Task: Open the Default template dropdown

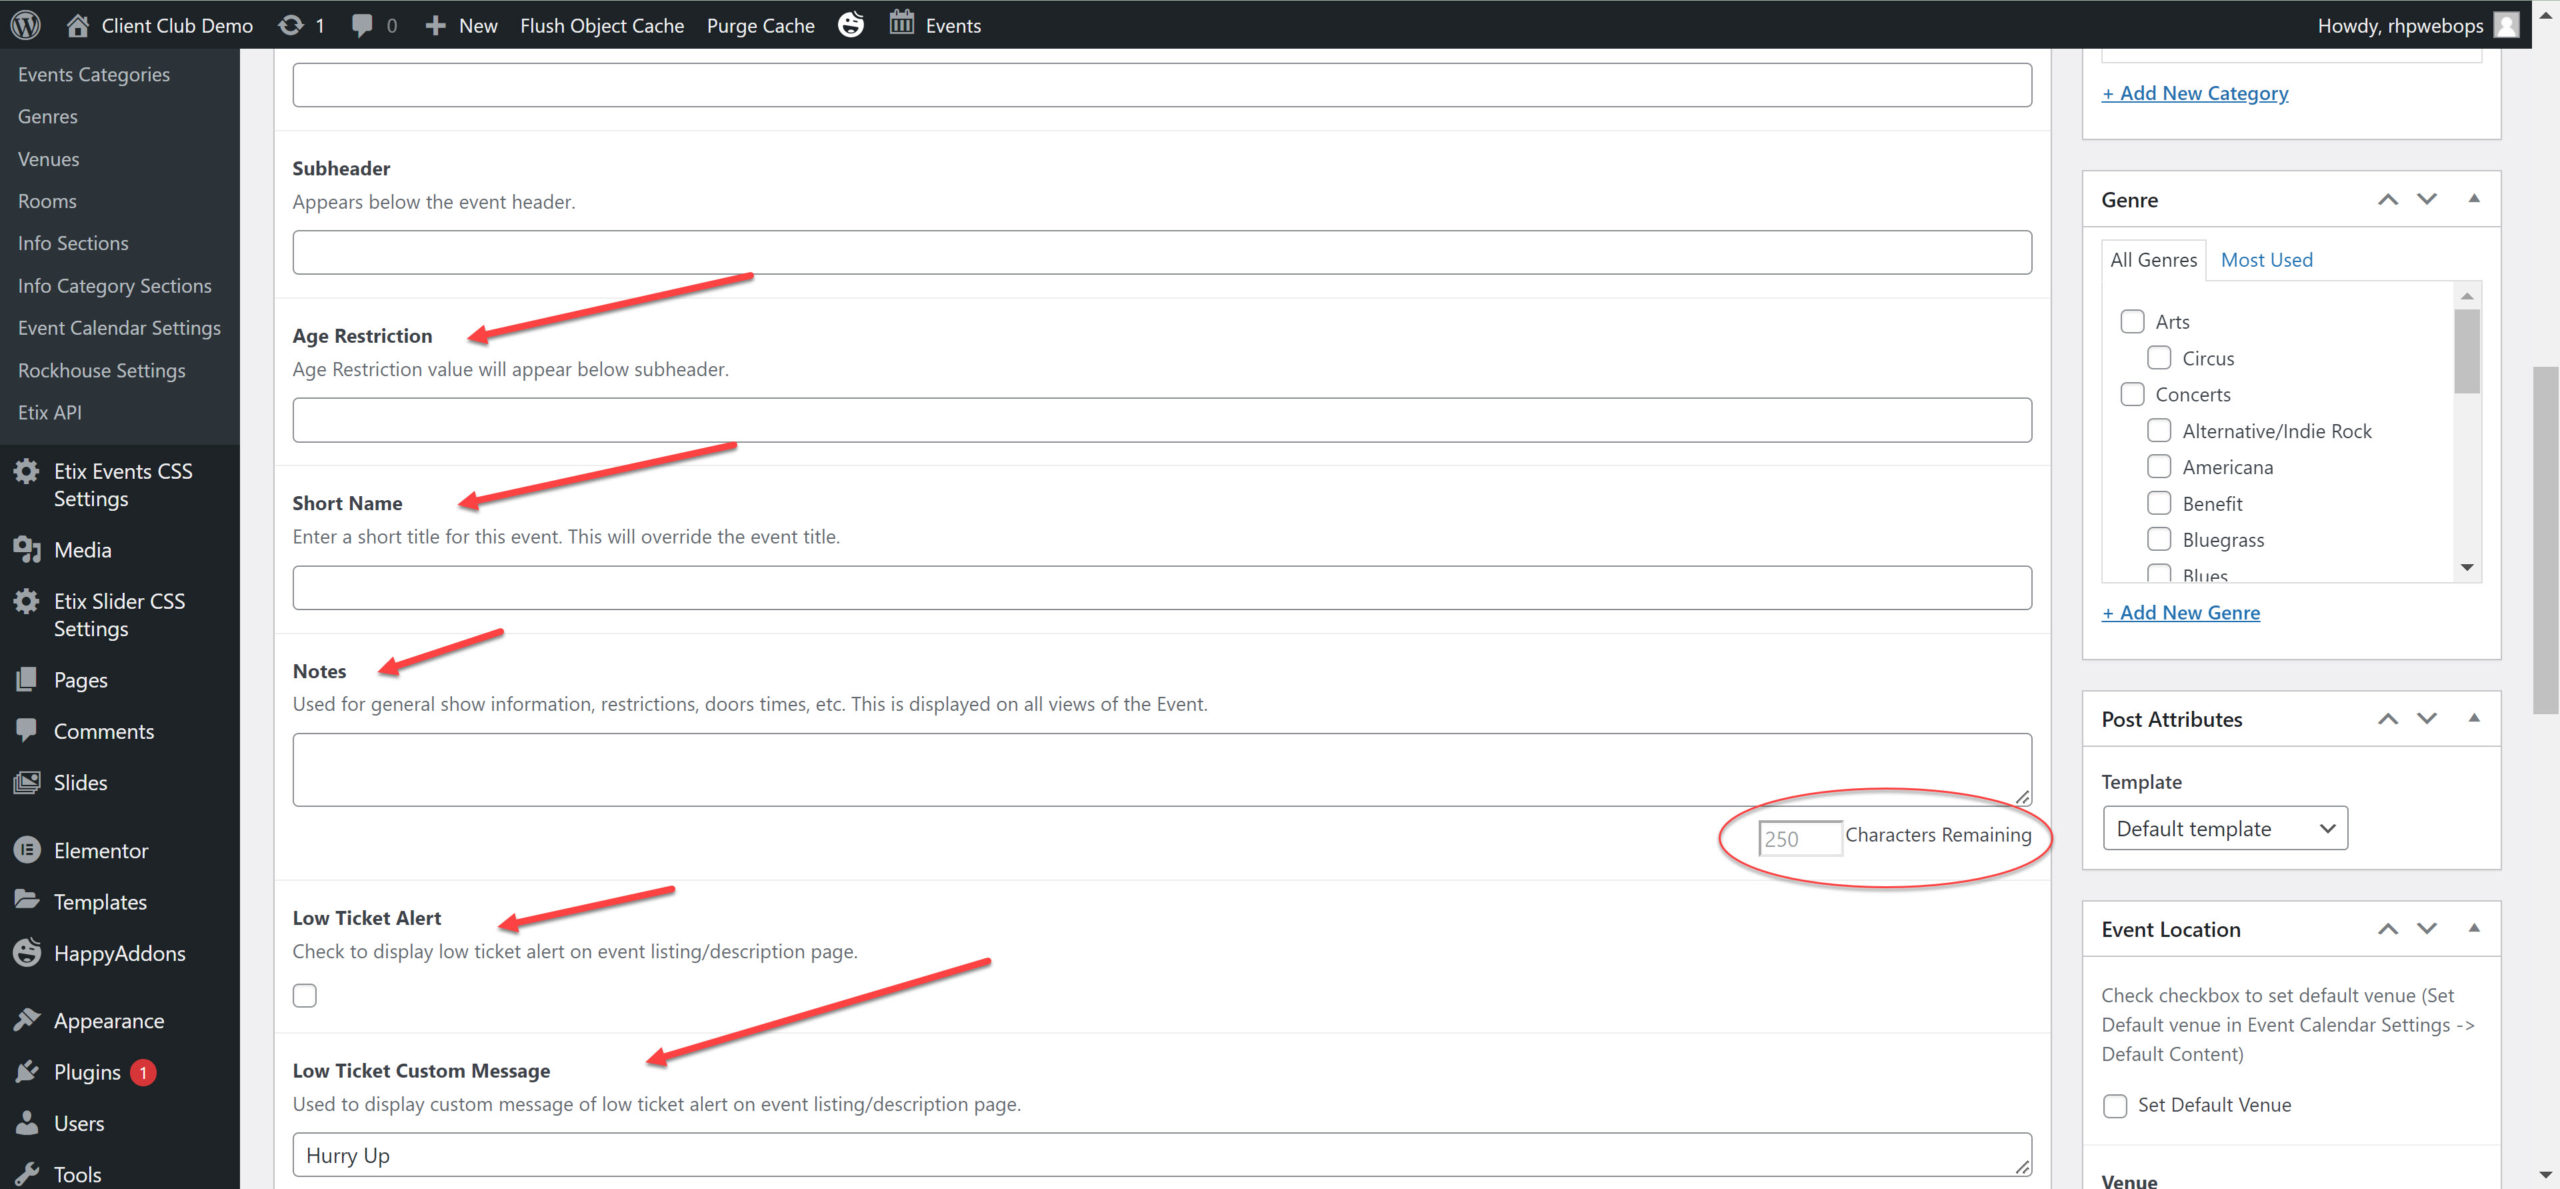Action: point(2225,828)
